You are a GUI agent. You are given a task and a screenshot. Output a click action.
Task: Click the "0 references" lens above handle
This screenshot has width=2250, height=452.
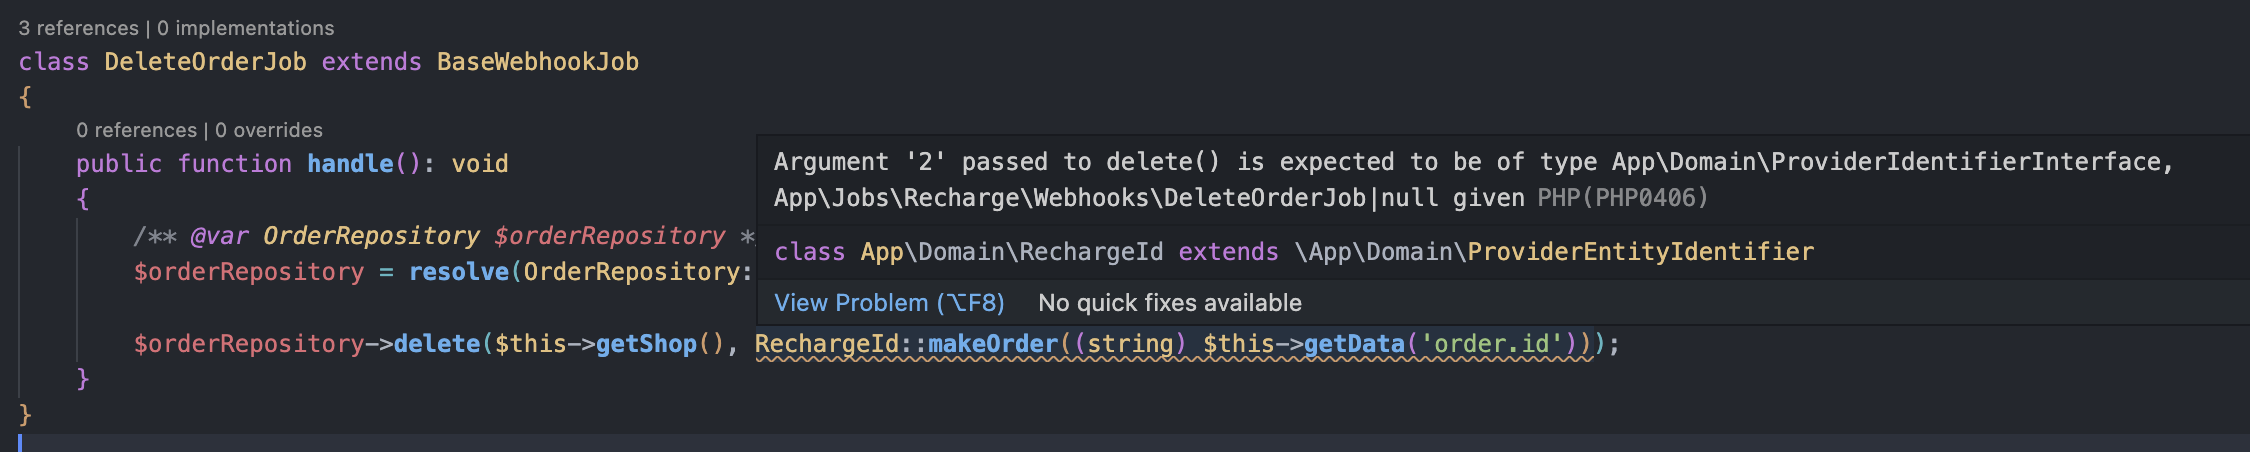(136, 130)
